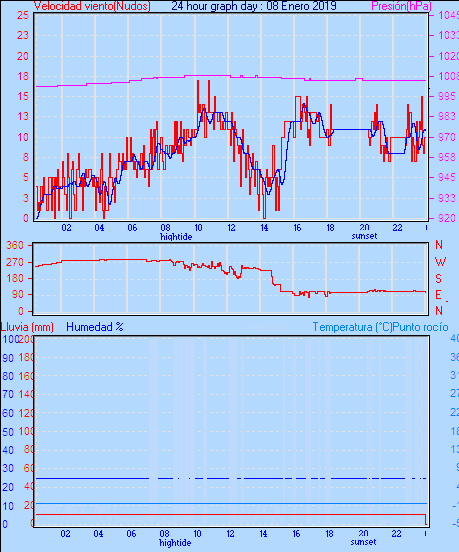Click the 'E' label on wind direction axis
The width and height of the screenshot is (459, 552).
click(439, 295)
